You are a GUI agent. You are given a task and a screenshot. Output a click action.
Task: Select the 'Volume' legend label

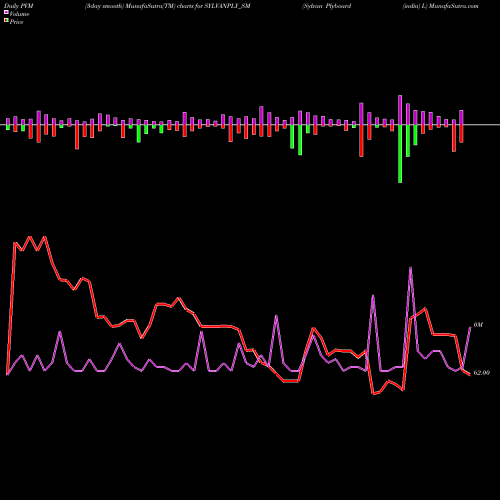coord(19,14)
